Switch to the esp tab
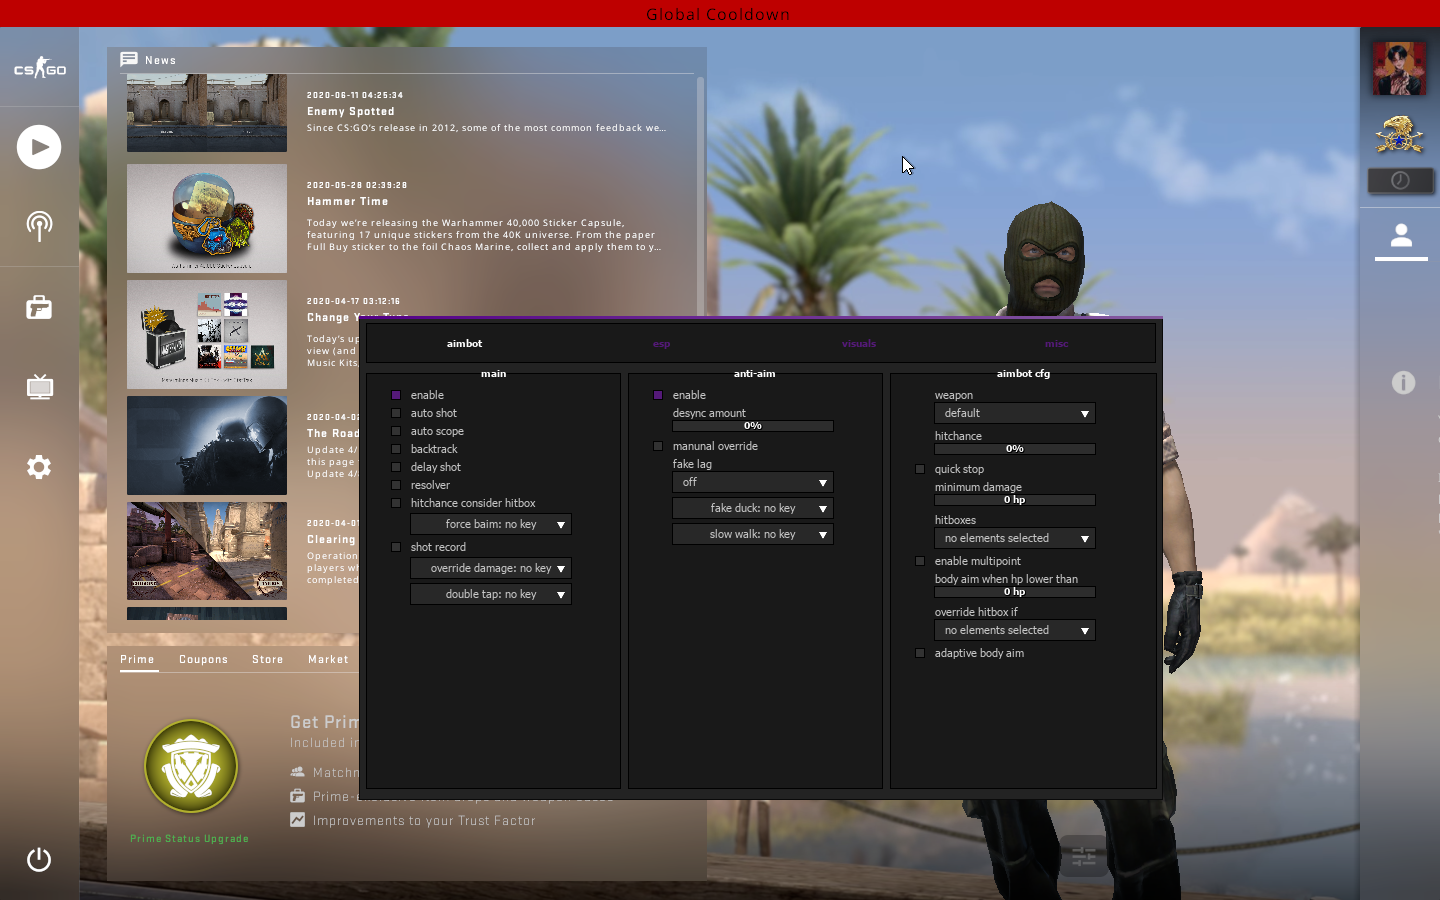Viewport: 1440px width, 900px height. click(661, 343)
